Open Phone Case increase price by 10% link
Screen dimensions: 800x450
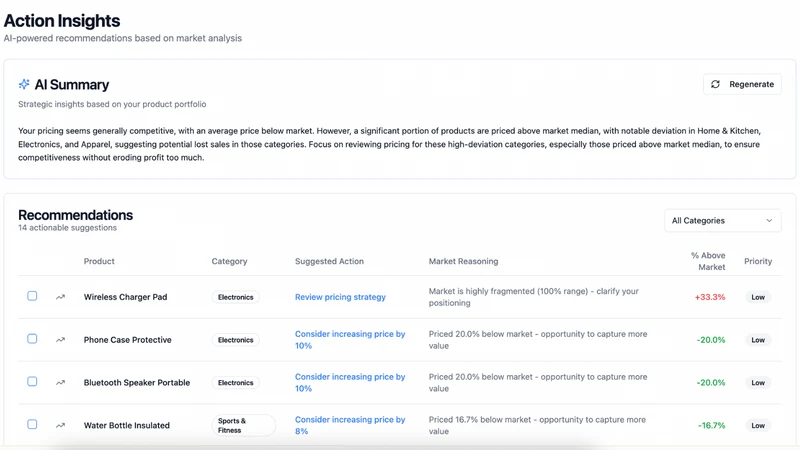point(350,340)
